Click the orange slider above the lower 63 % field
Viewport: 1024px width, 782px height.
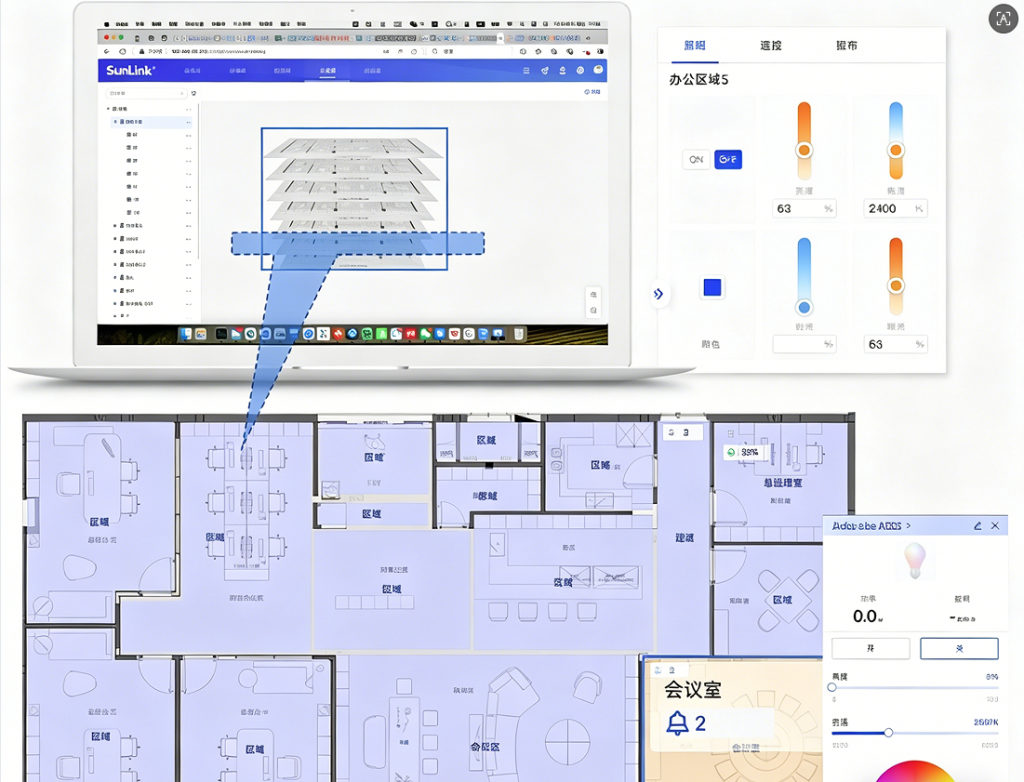click(x=895, y=277)
